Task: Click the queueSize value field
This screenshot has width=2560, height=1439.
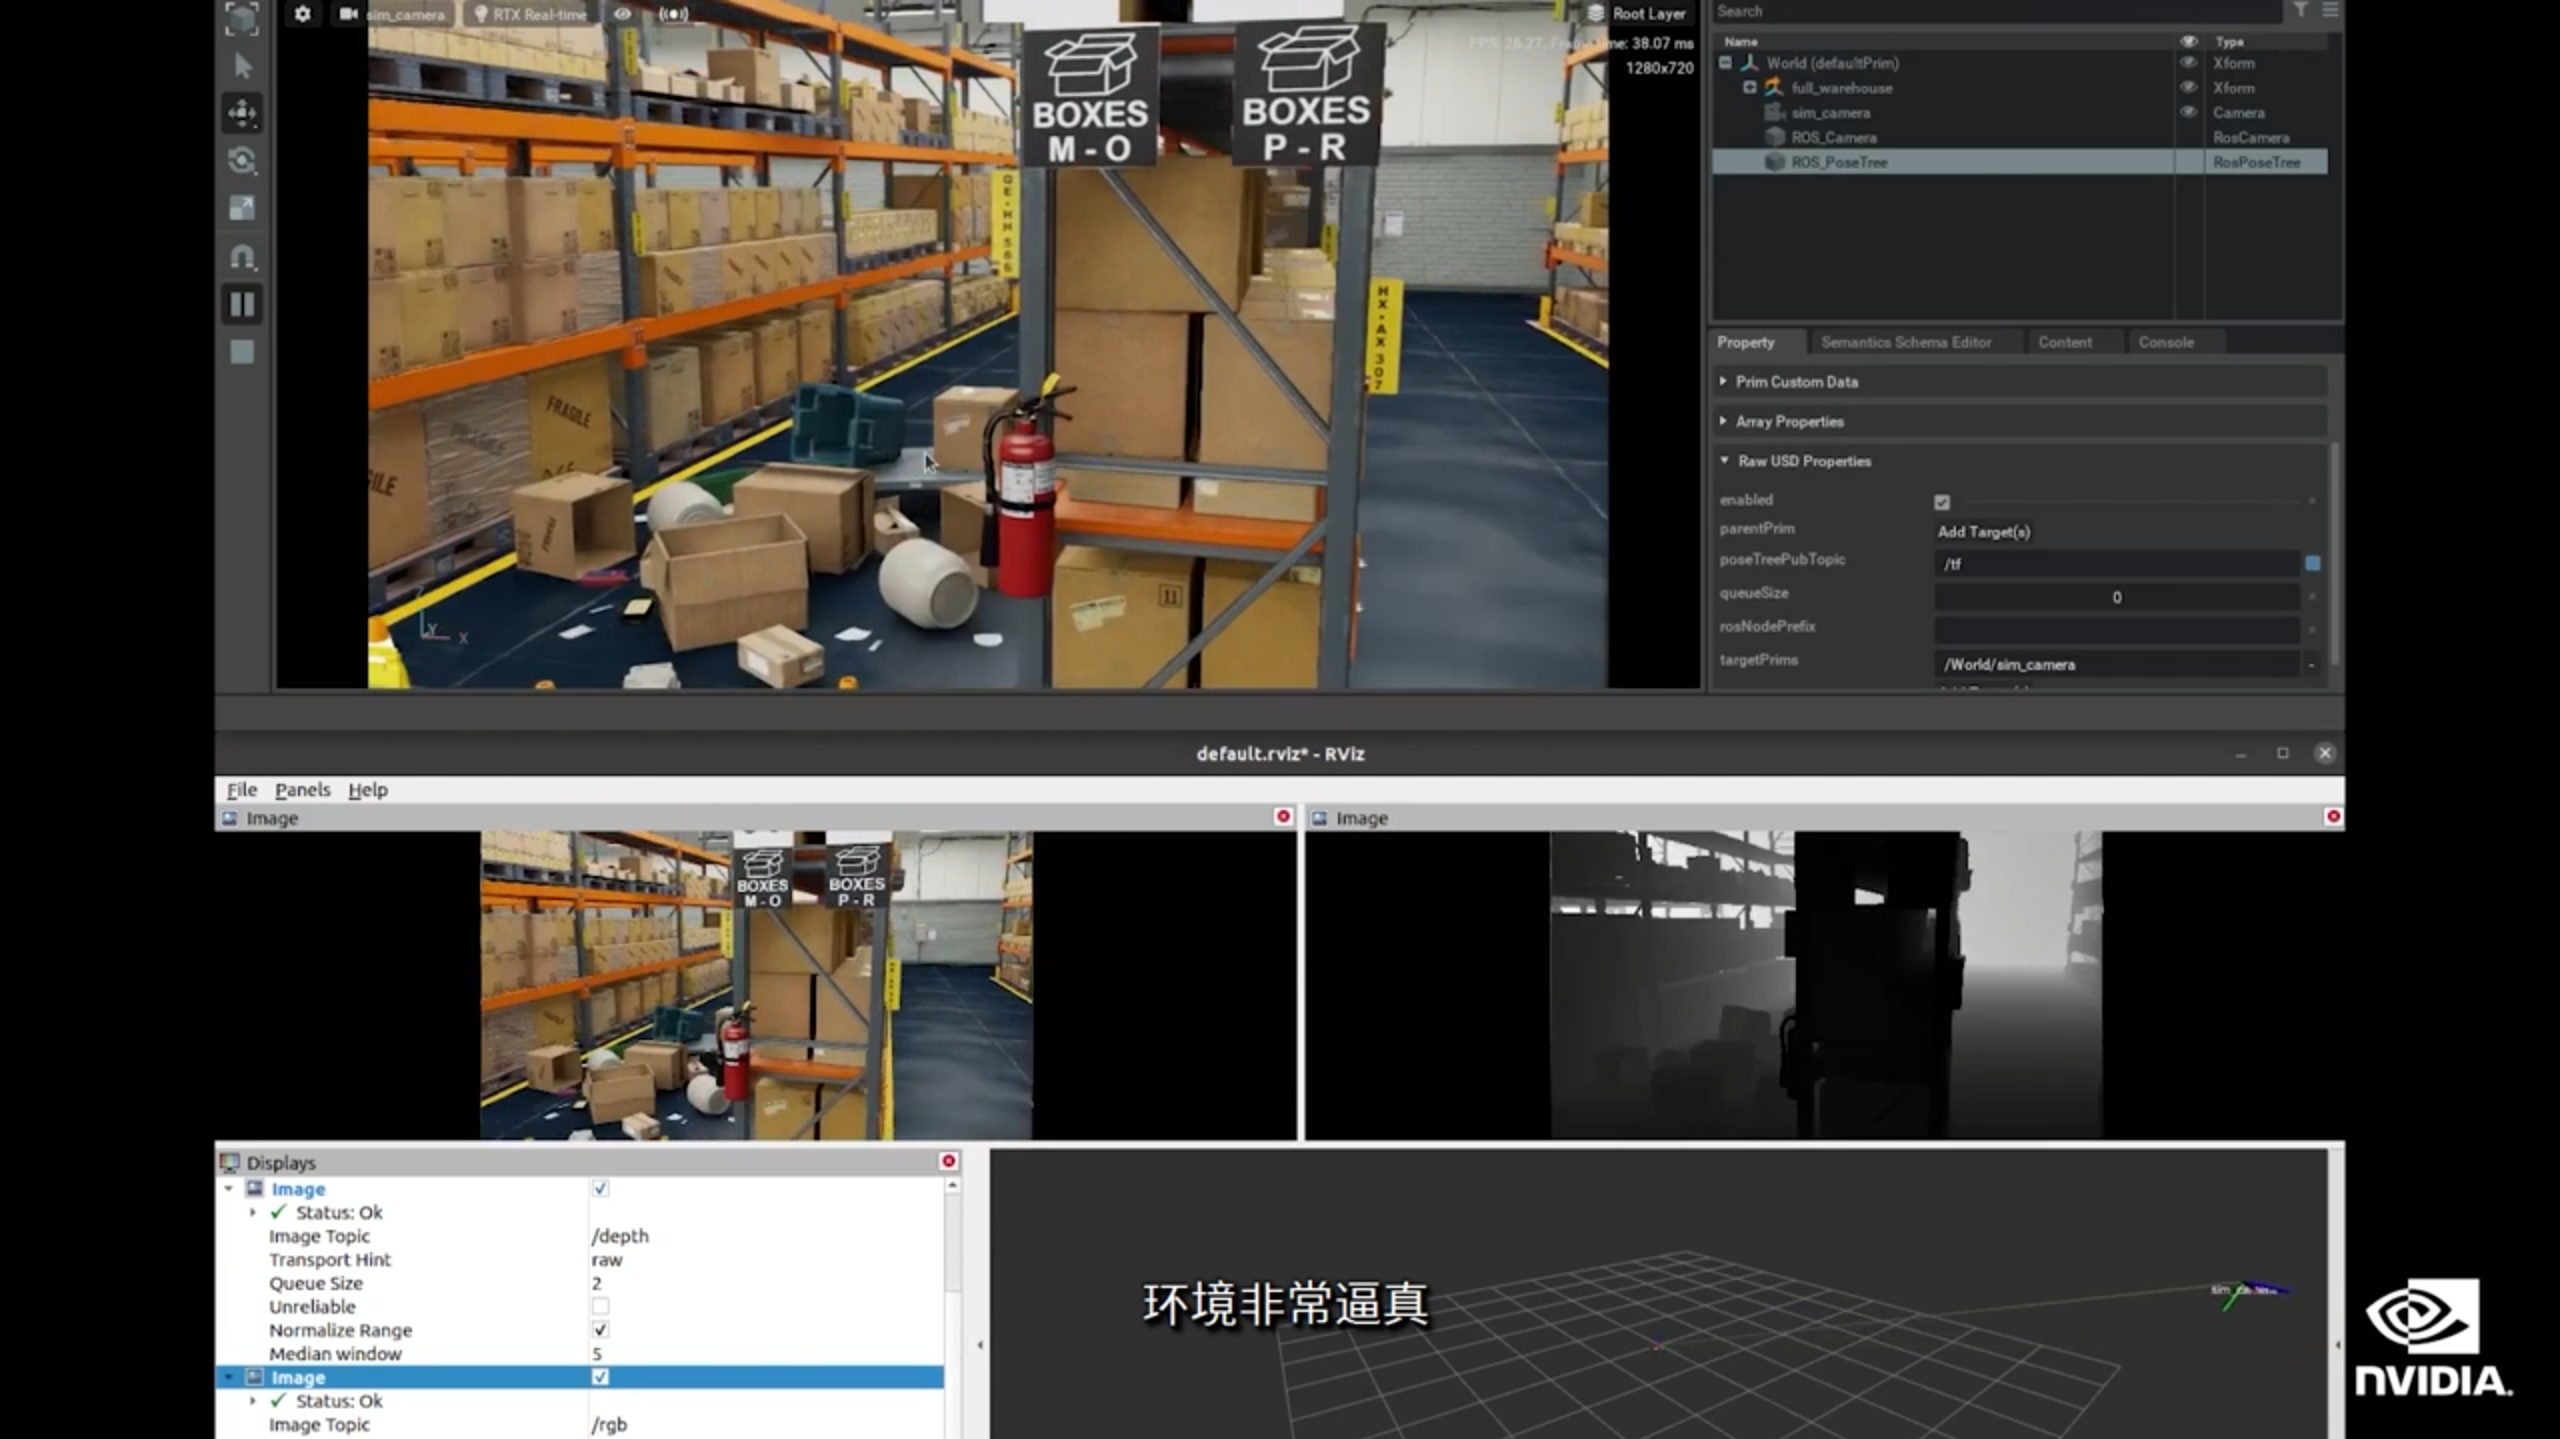Action: [x=2116, y=597]
